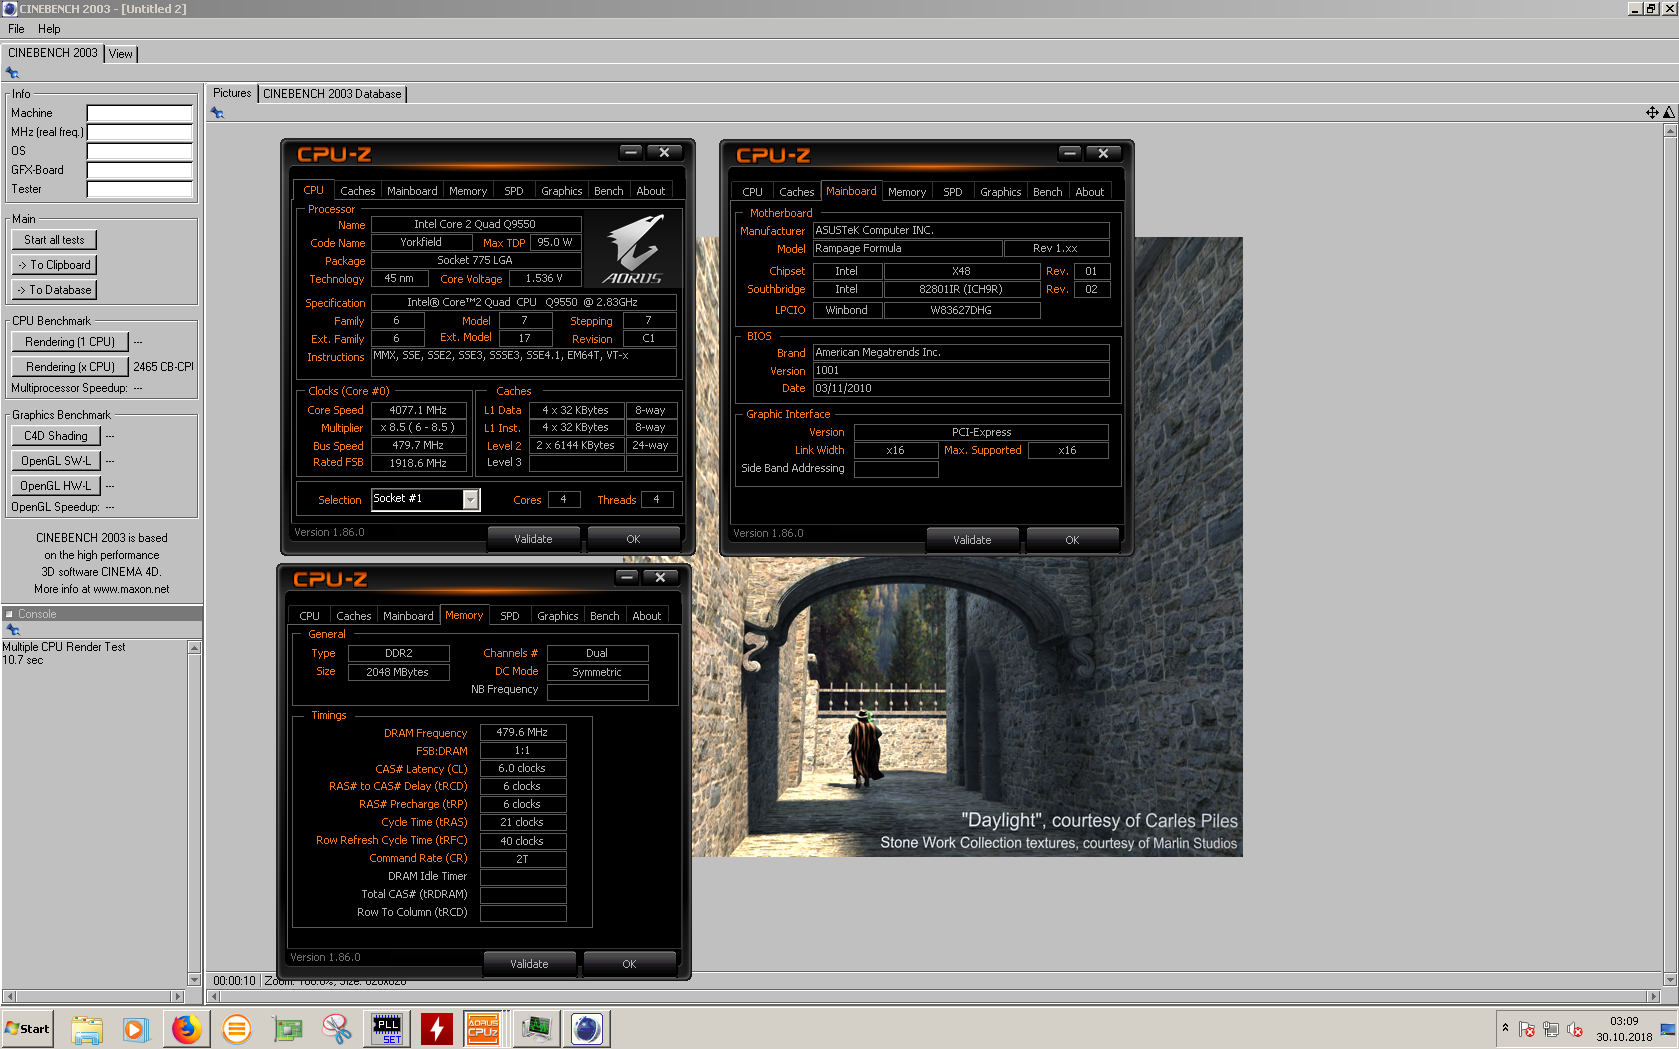Open the Socket #1 selection dropdown
1679x1049 pixels.
click(471, 499)
